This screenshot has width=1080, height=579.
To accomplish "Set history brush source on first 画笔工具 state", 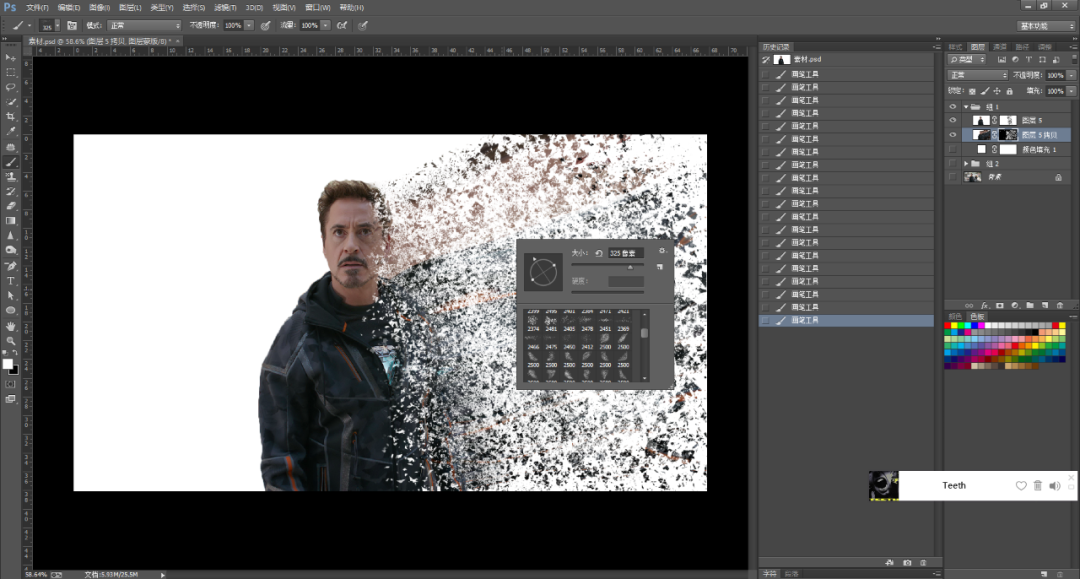I will coord(765,74).
